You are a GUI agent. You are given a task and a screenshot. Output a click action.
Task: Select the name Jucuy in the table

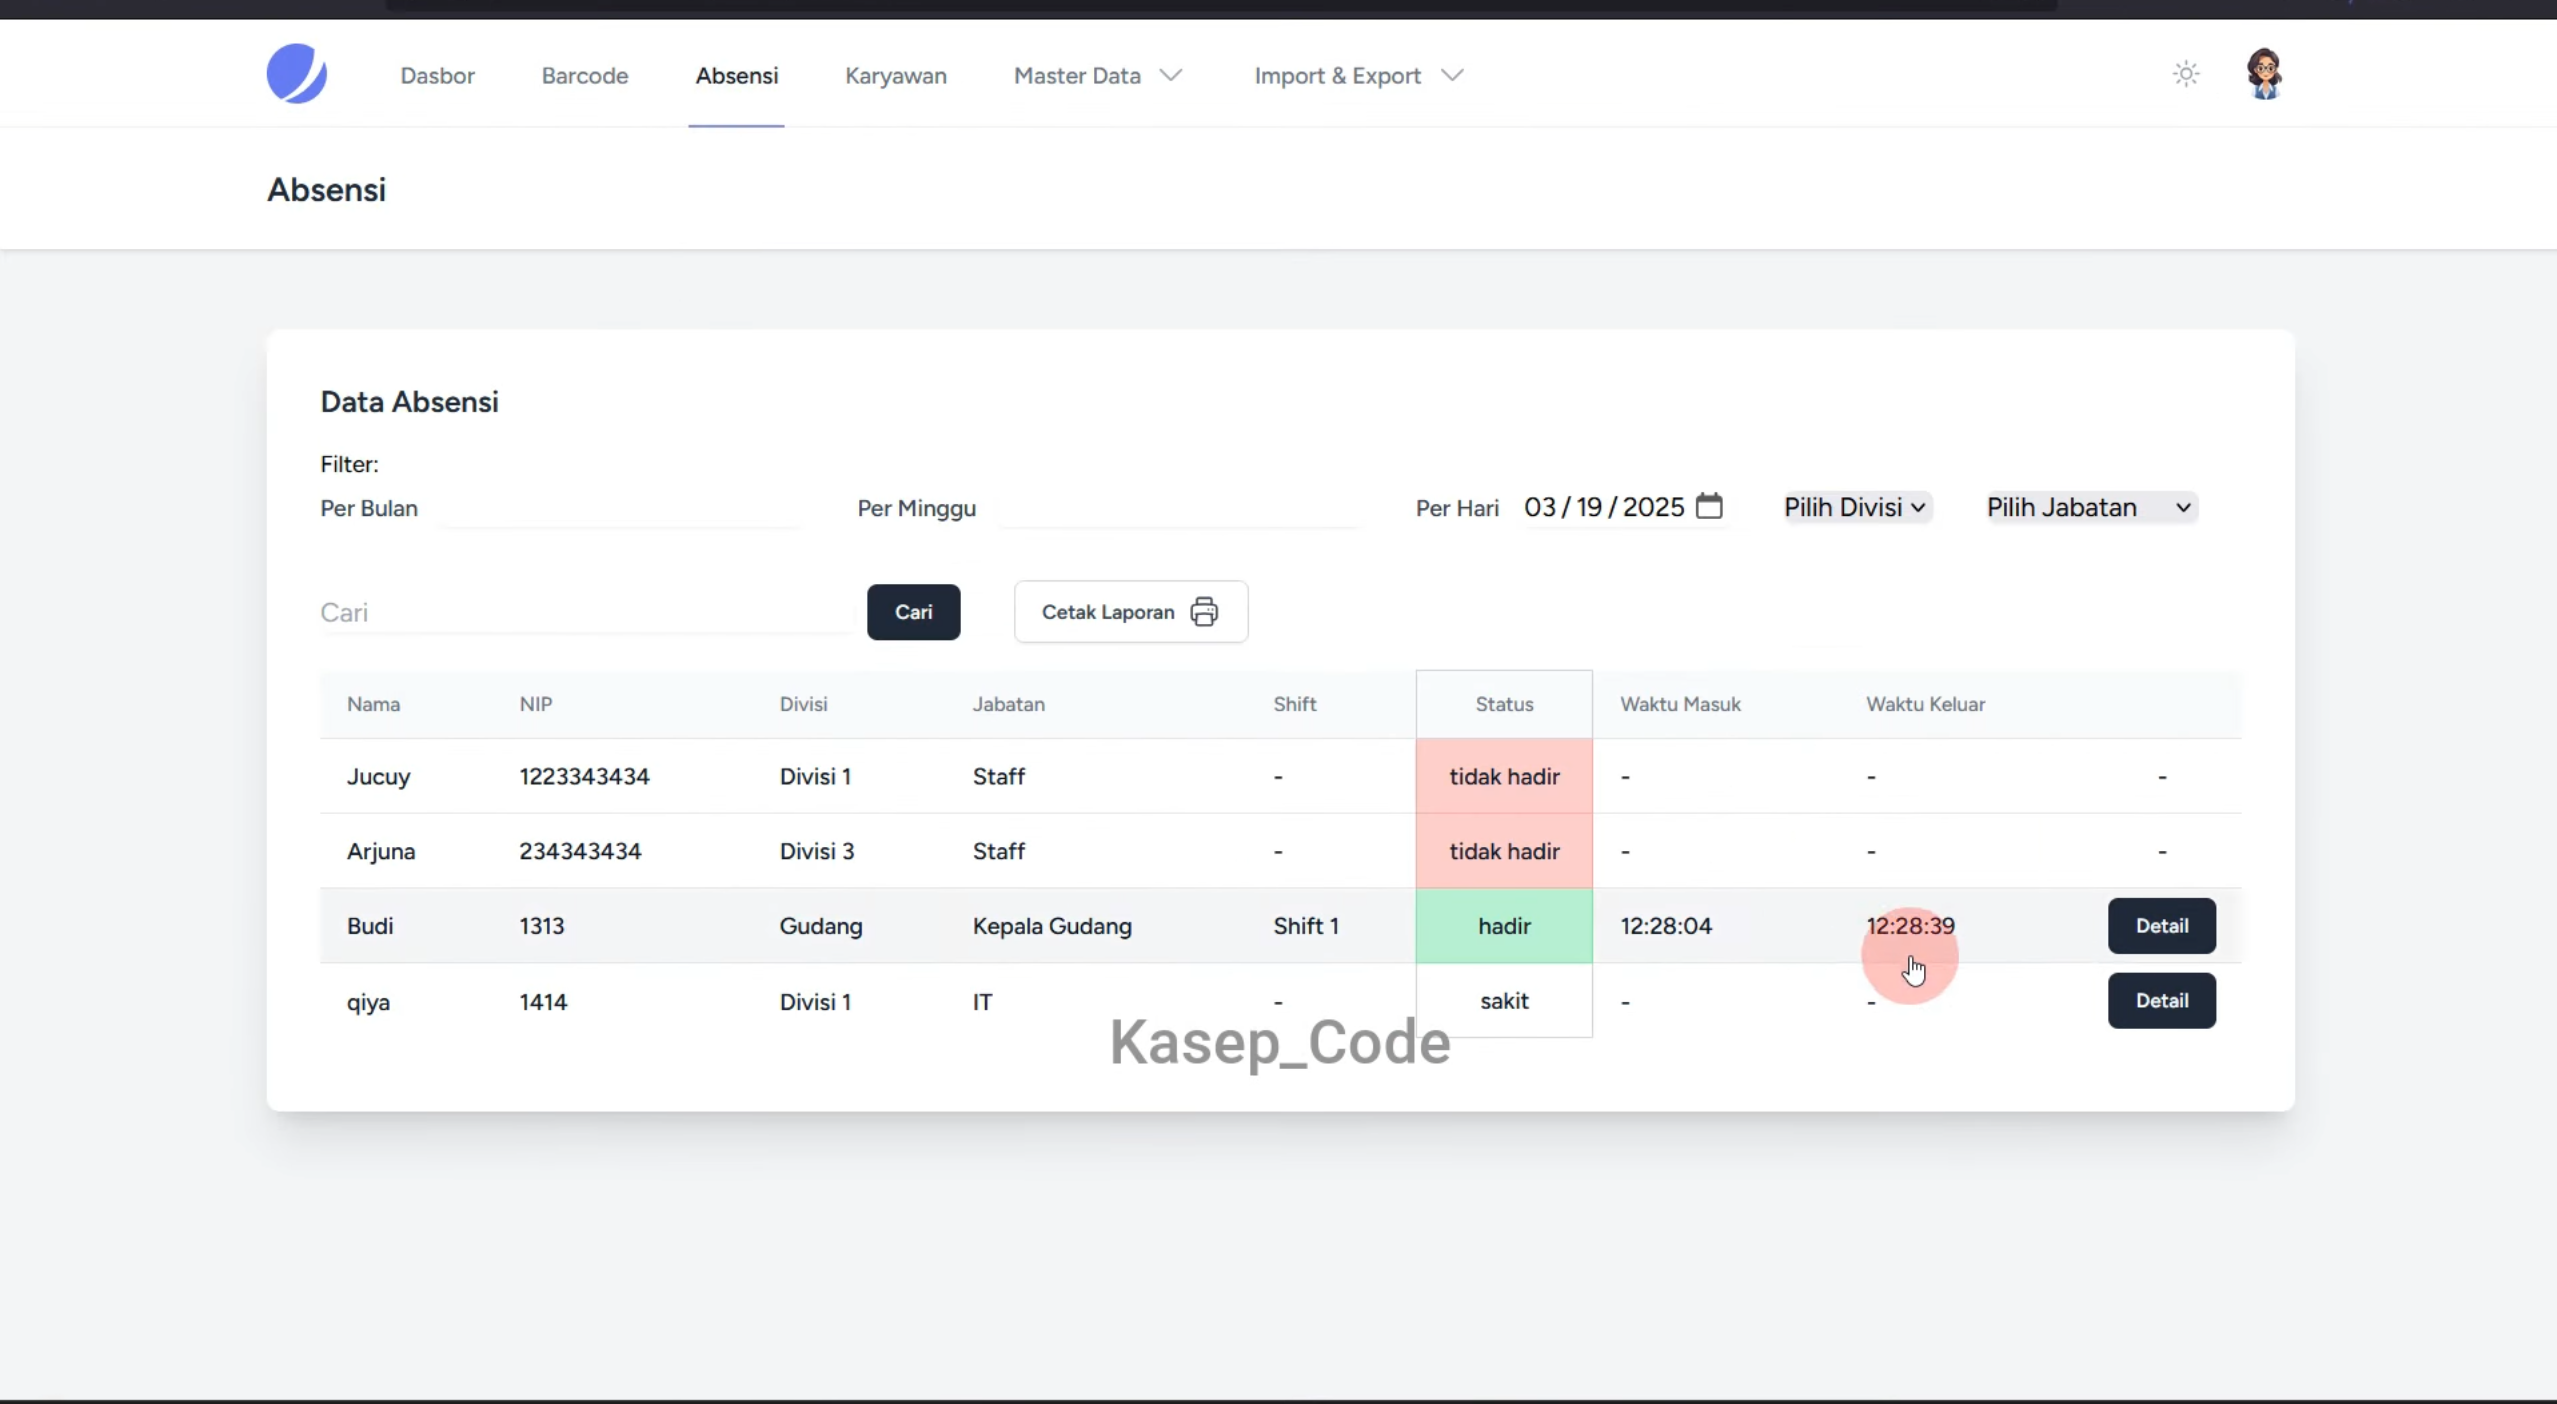click(x=378, y=777)
